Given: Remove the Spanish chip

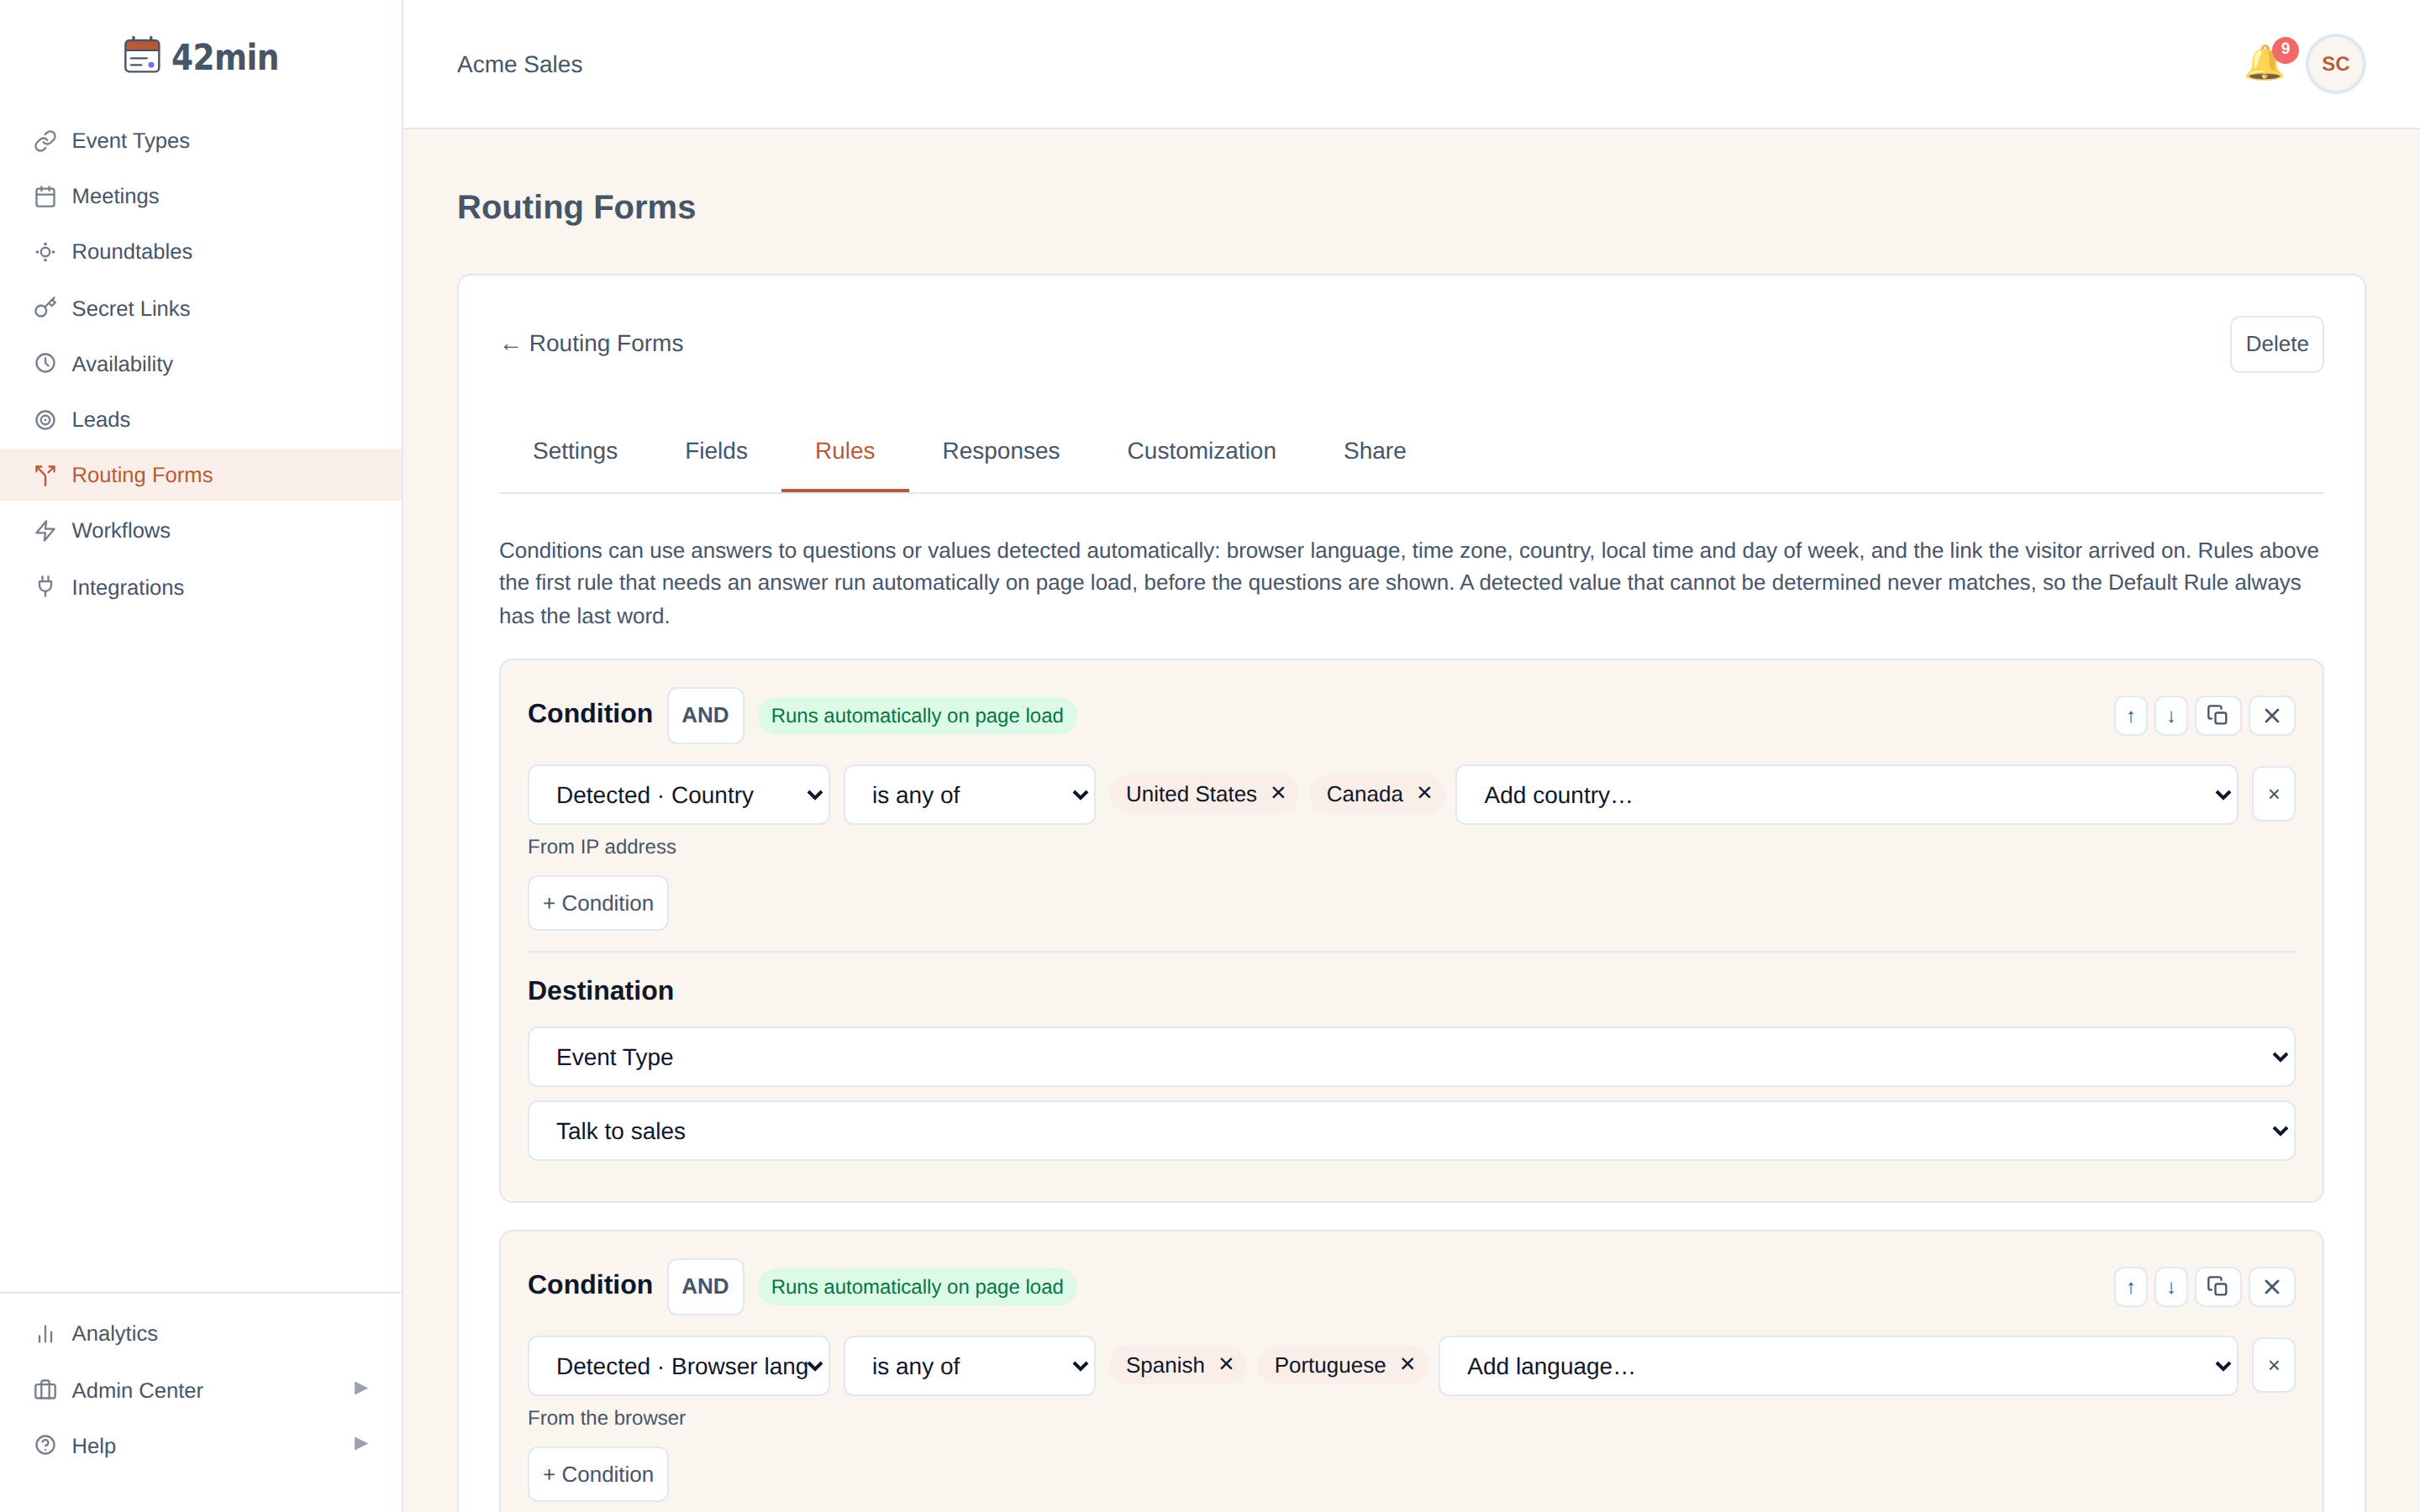Looking at the screenshot, I should pyautogui.click(x=1226, y=1364).
